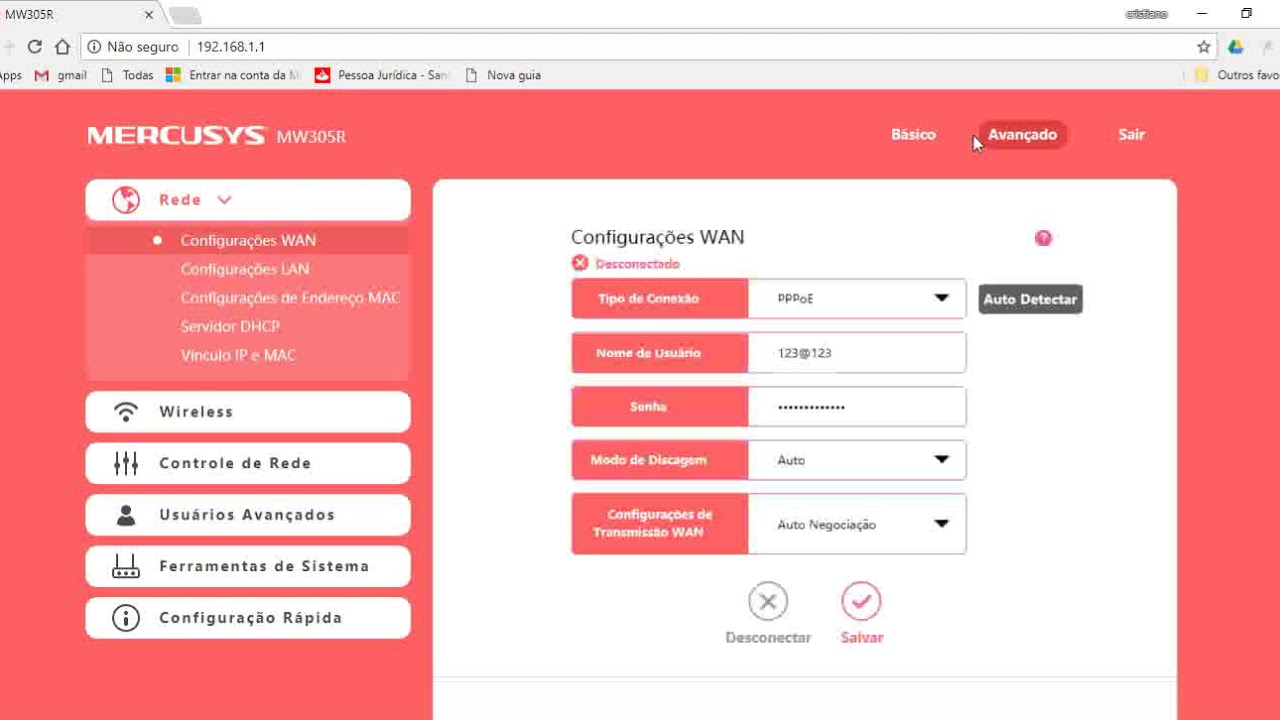Open the Configuração Rápida section
This screenshot has width=1280, height=720.
point(248,618)
